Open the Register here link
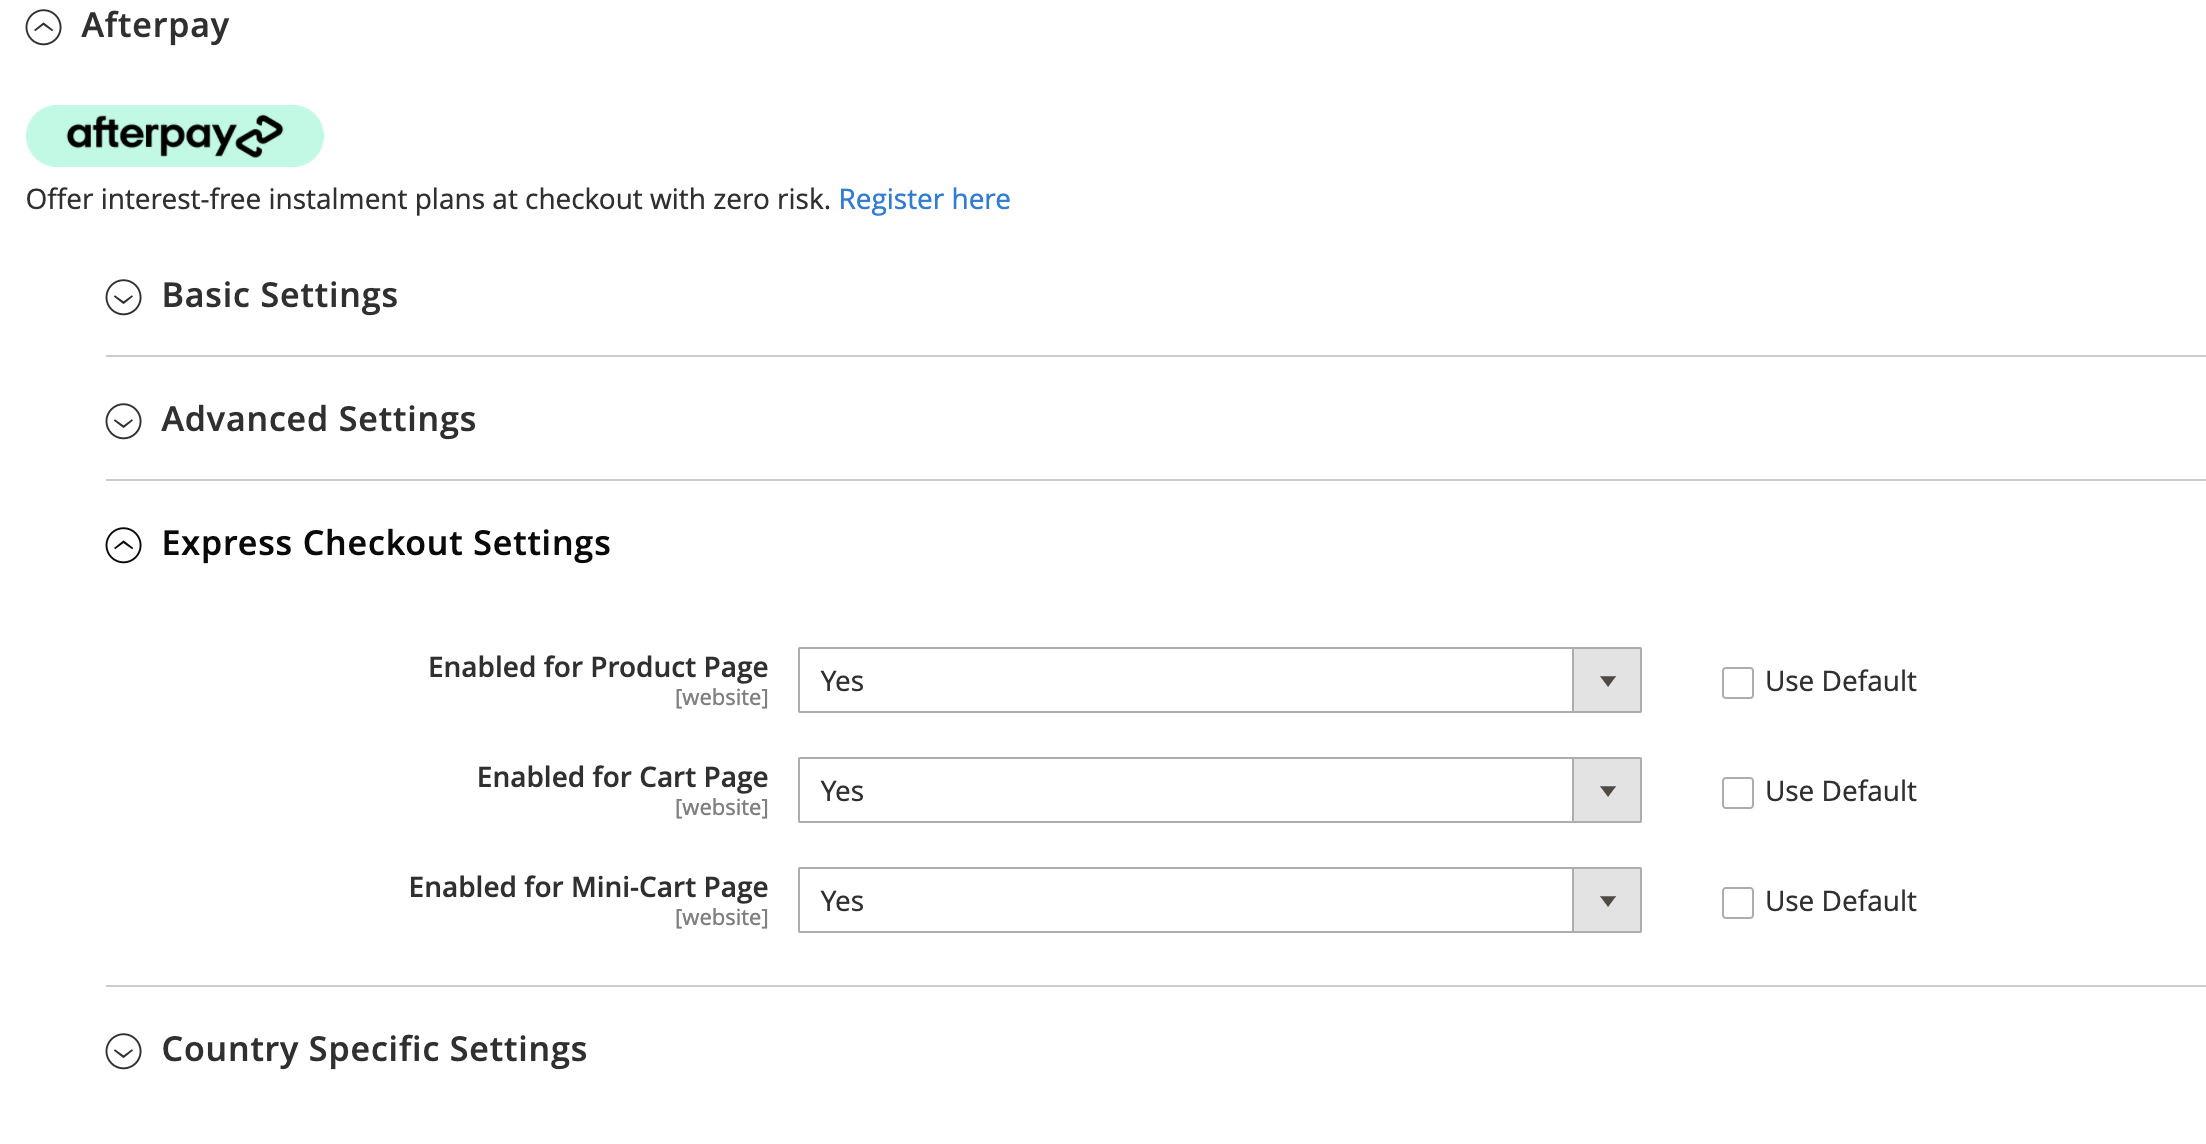 (924, 199)
